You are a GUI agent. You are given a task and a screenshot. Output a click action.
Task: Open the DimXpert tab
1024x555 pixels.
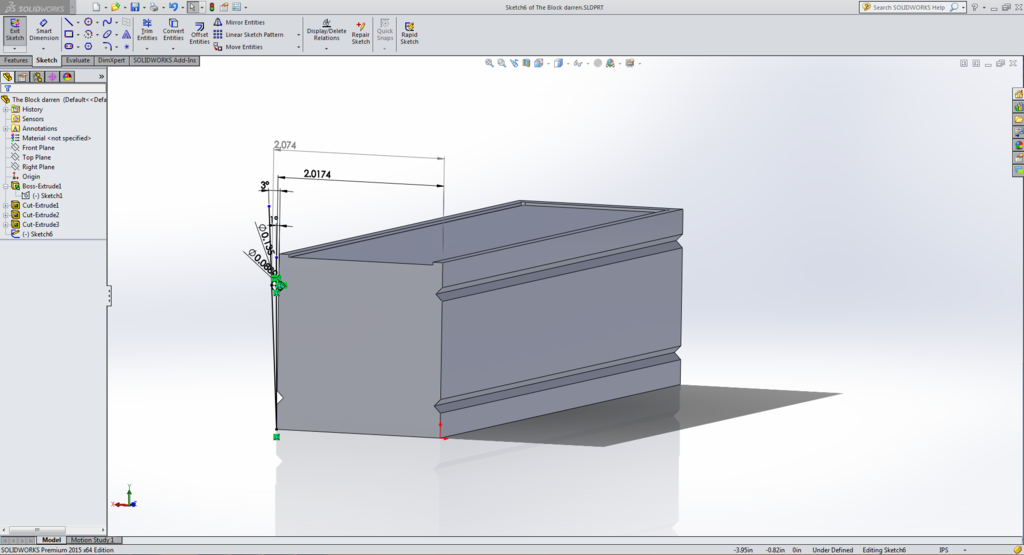point(112,61)
